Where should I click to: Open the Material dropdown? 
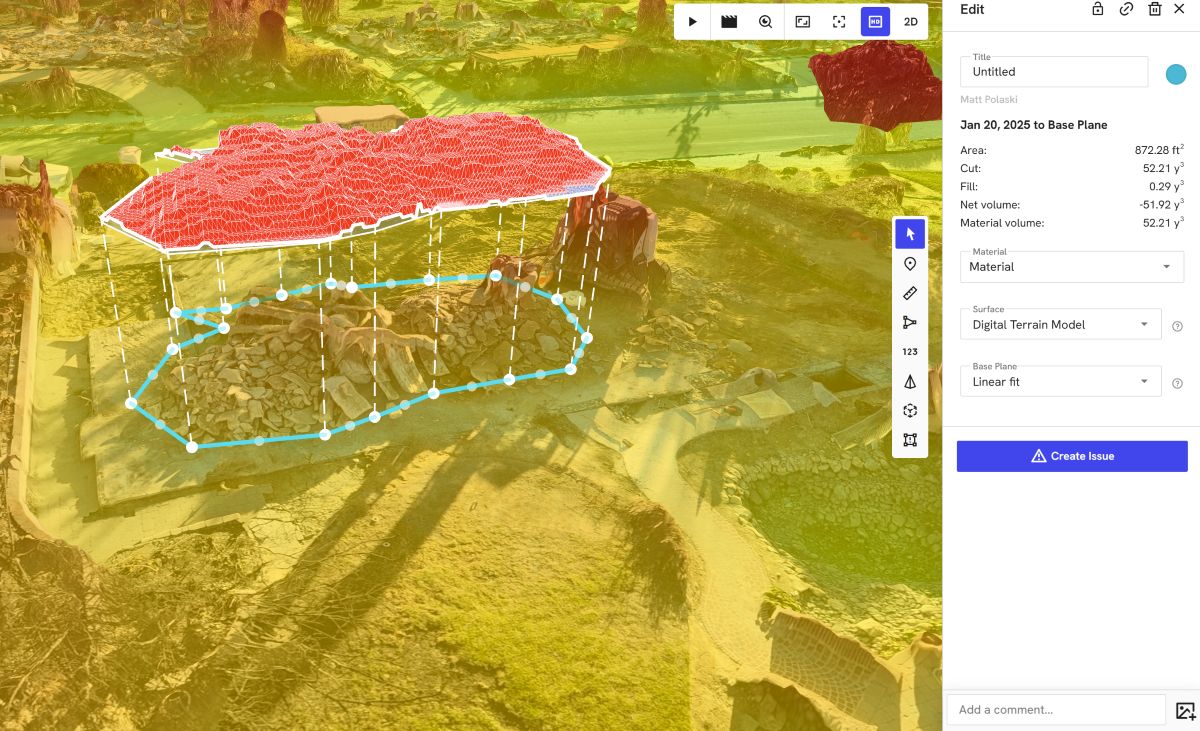(1071, 267)
